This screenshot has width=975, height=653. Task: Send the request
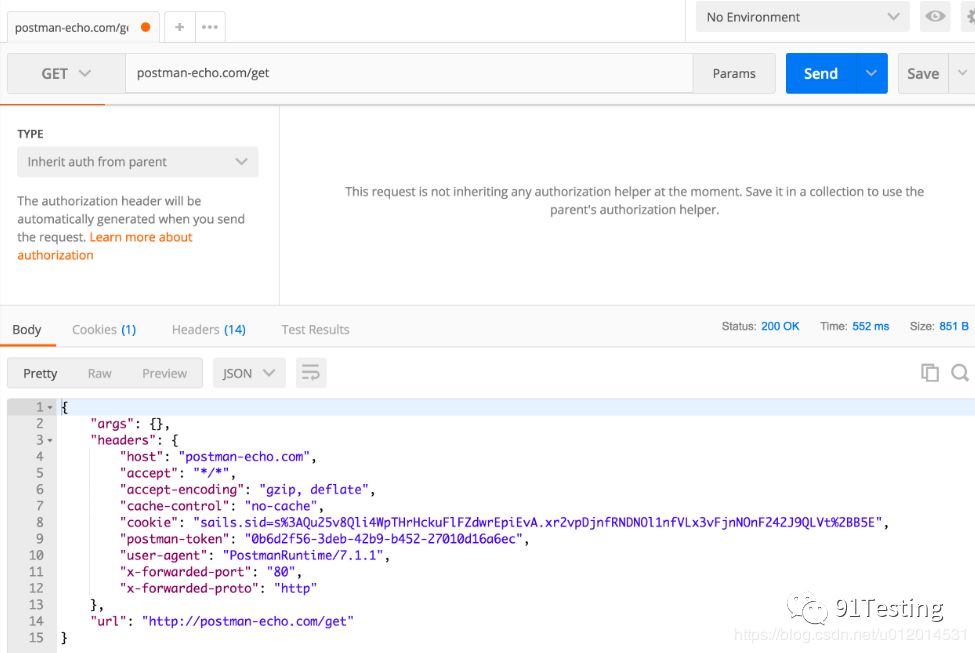click(821, 73)
